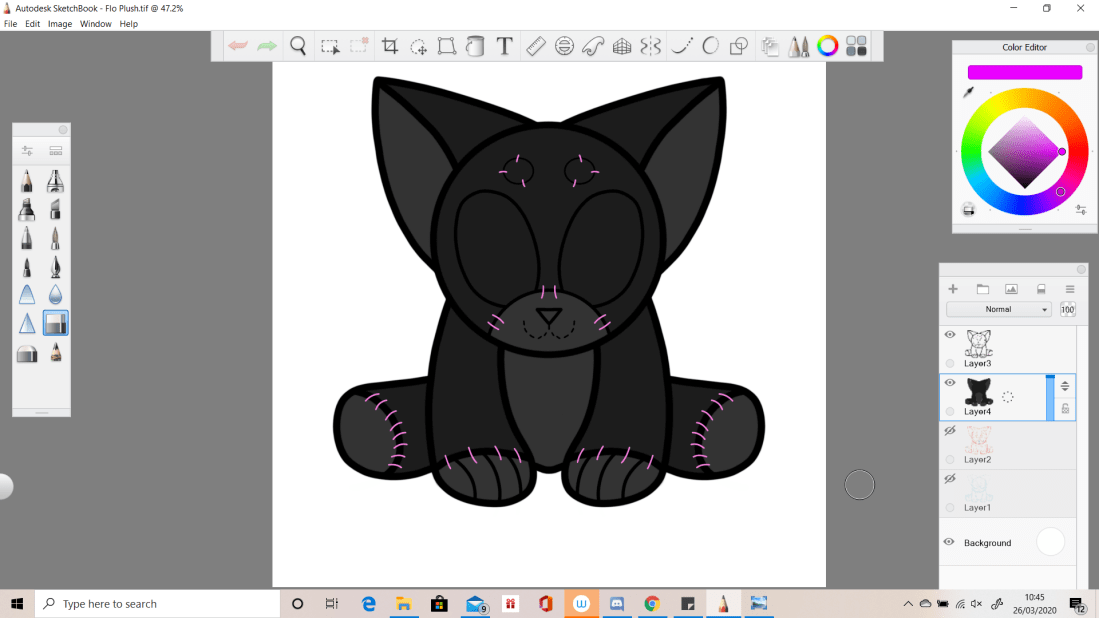Image resolution: width=1099 pixels, height=618 pixels.
Task: Lock transparency on Layer4
Action: [1065, 409]
